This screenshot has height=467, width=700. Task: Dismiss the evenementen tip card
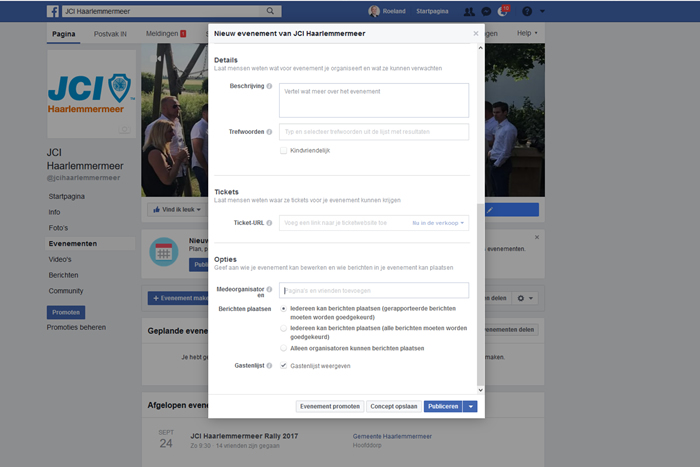pos(537,237)
